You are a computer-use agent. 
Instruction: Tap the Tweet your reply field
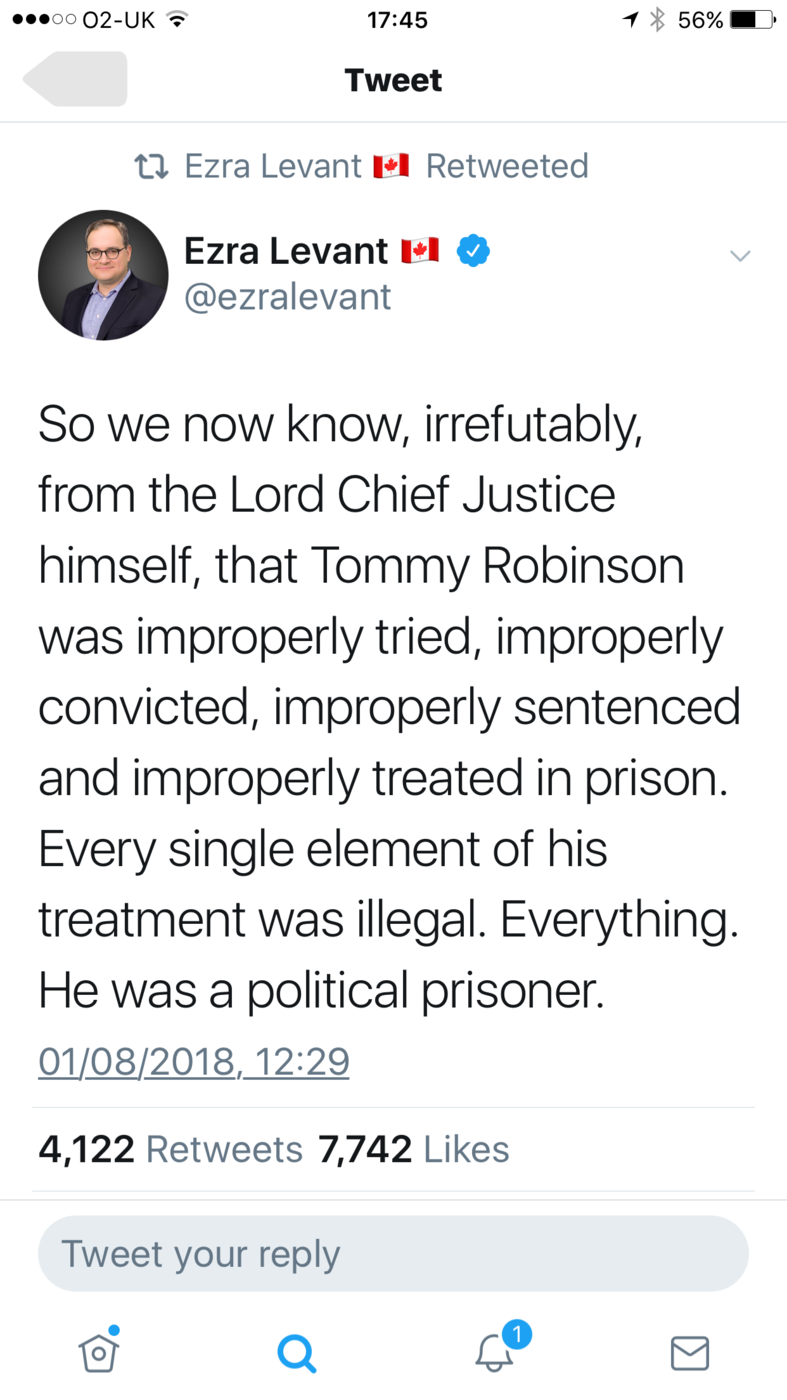[393, 1254]
